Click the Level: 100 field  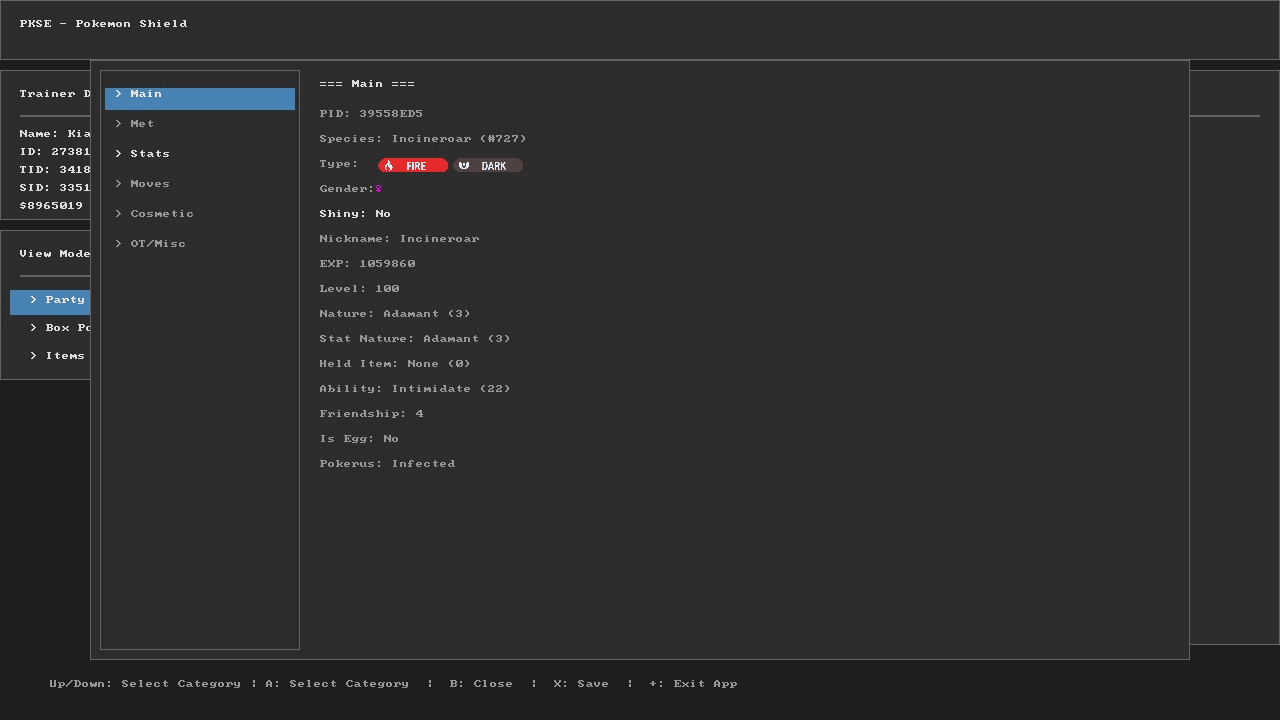click(359, 289)
